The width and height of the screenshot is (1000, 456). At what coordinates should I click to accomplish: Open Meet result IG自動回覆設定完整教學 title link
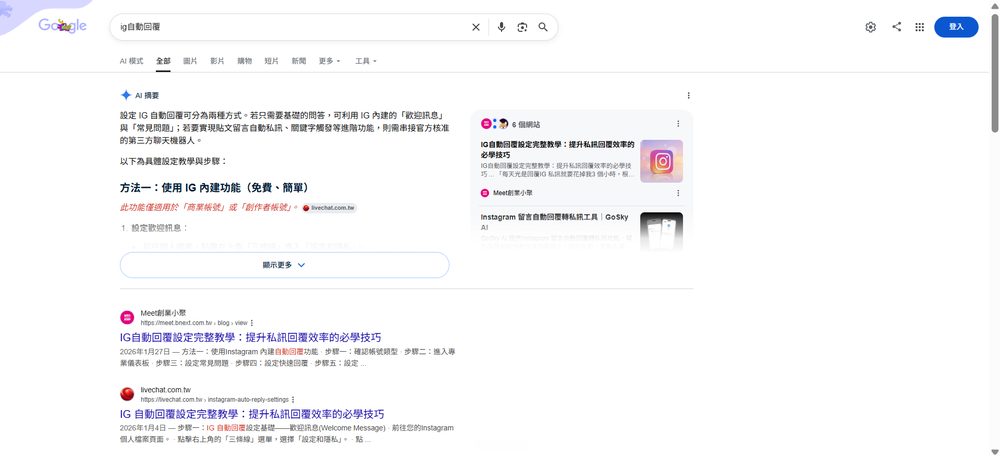click(251, 337)
